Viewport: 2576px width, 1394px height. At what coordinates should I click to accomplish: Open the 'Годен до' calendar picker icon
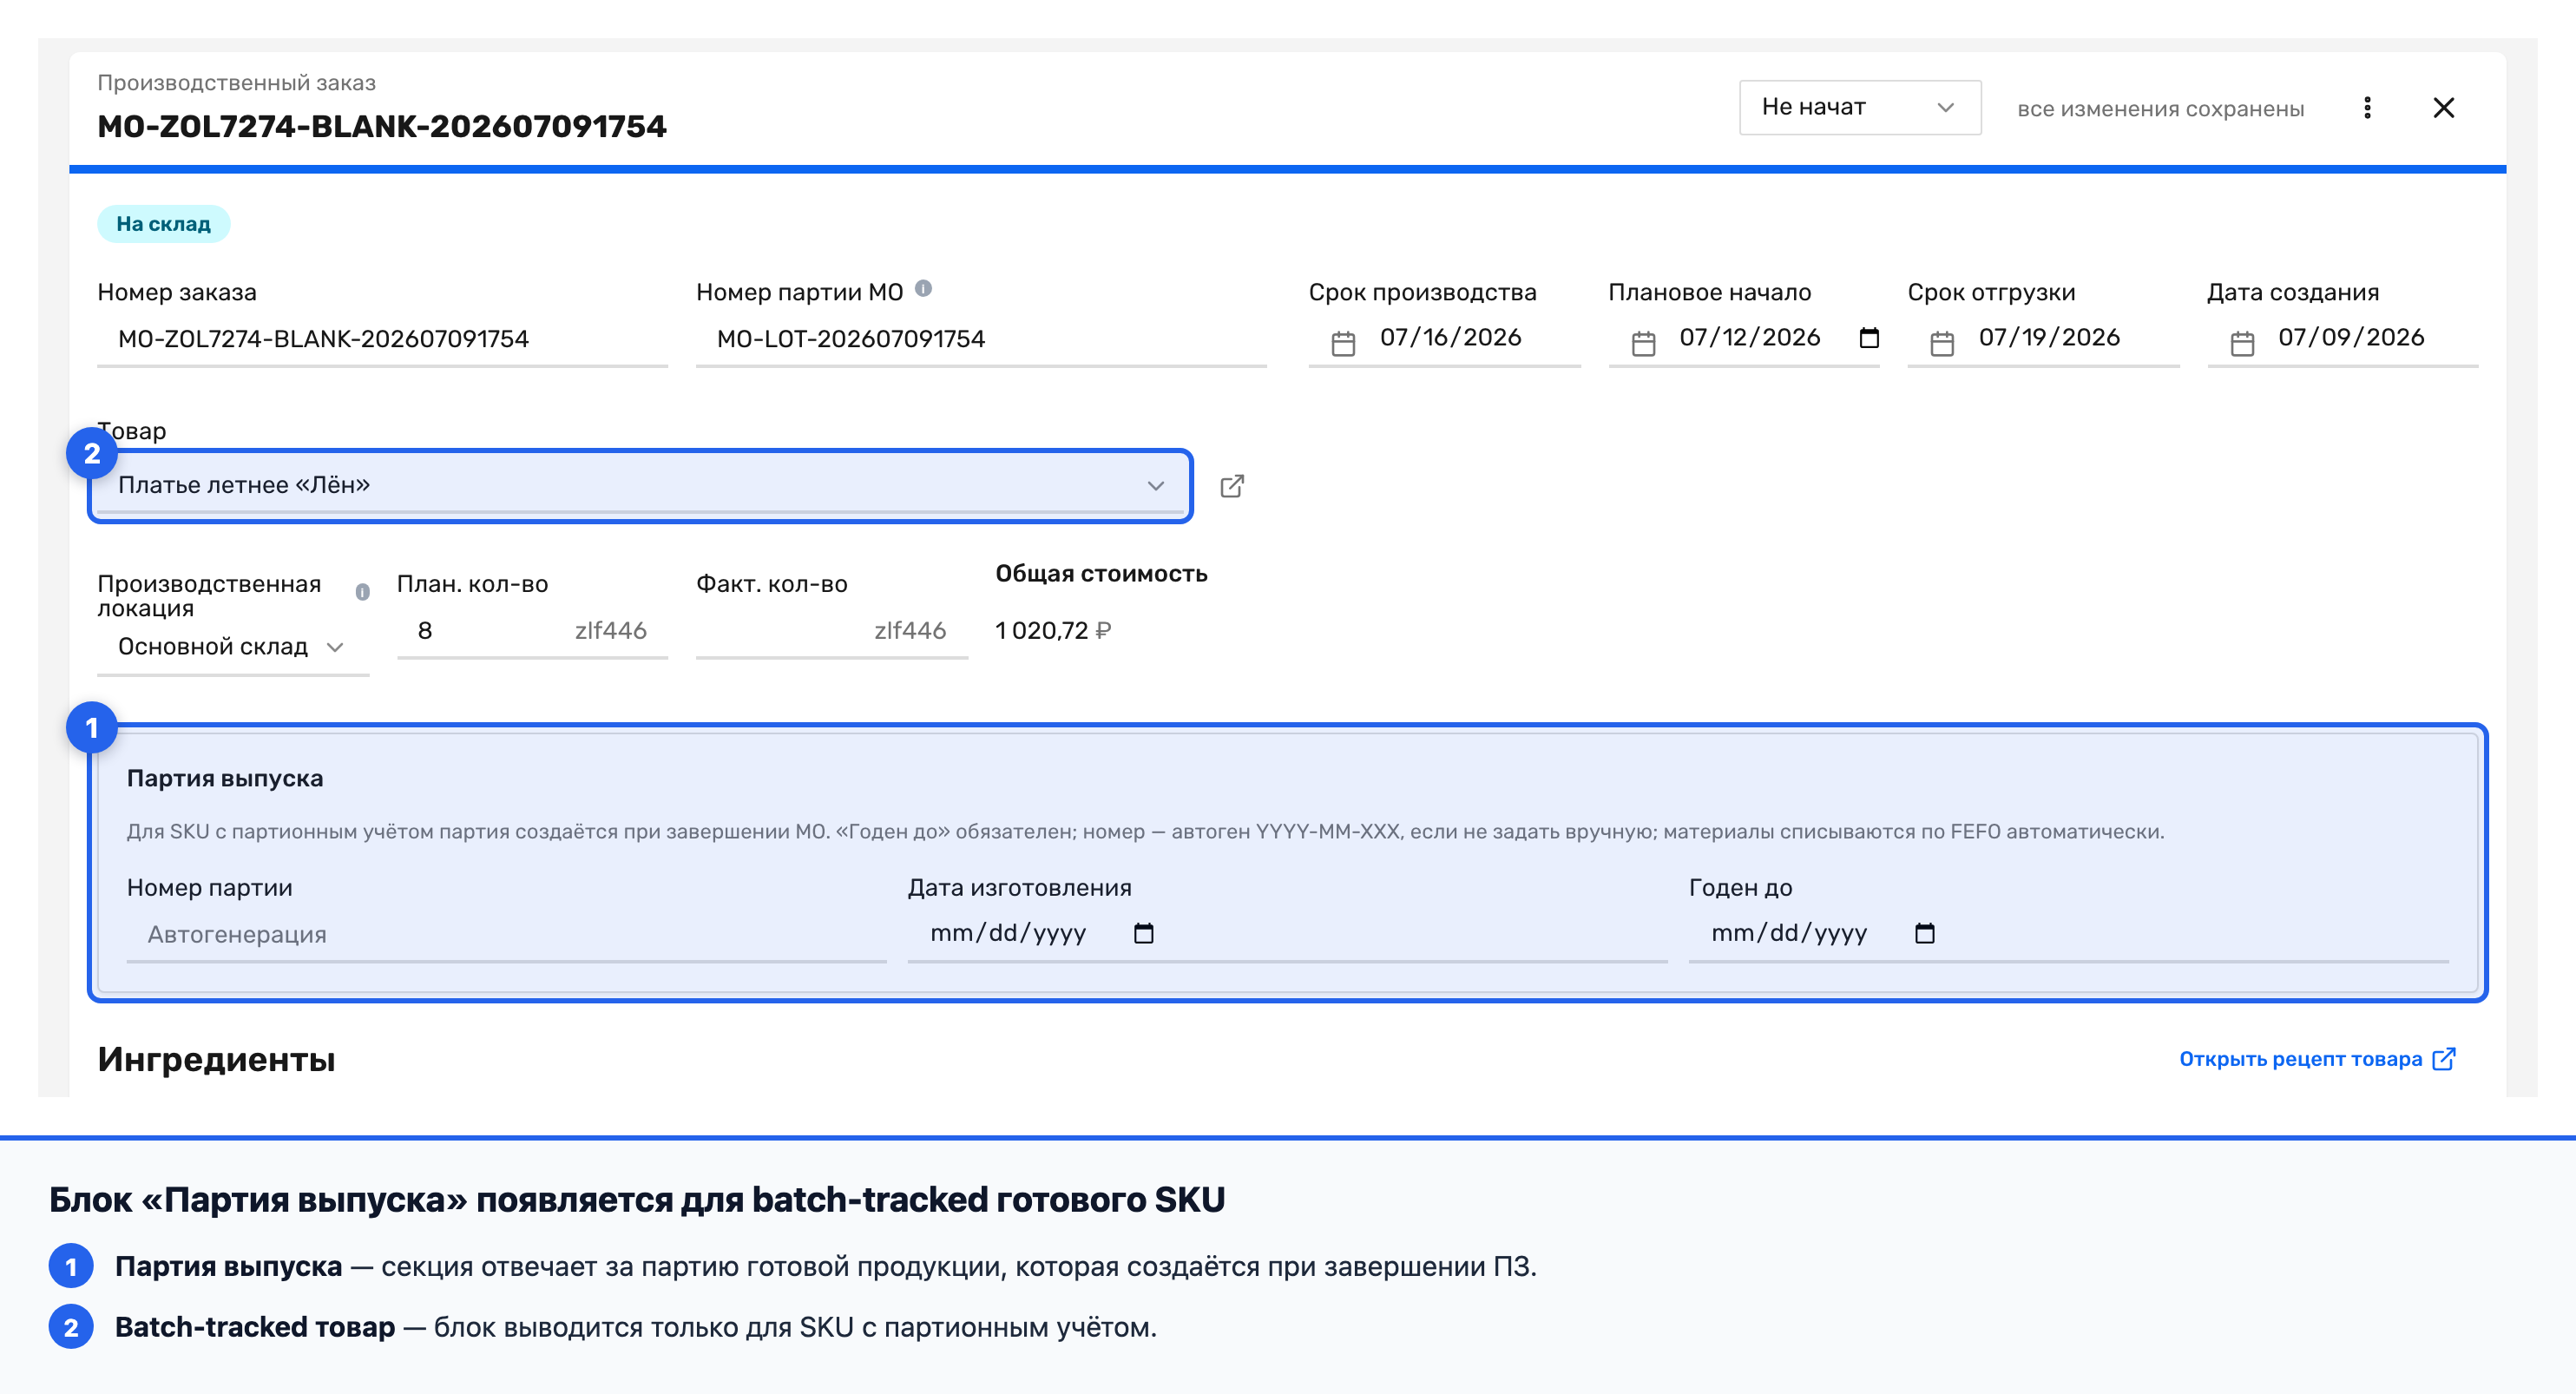[1924, 933]
